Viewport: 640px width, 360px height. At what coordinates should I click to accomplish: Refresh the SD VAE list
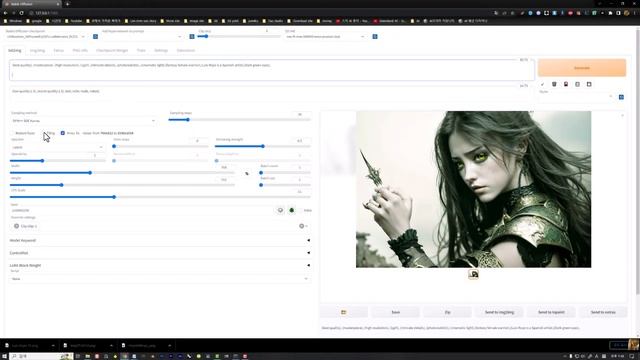375,37
